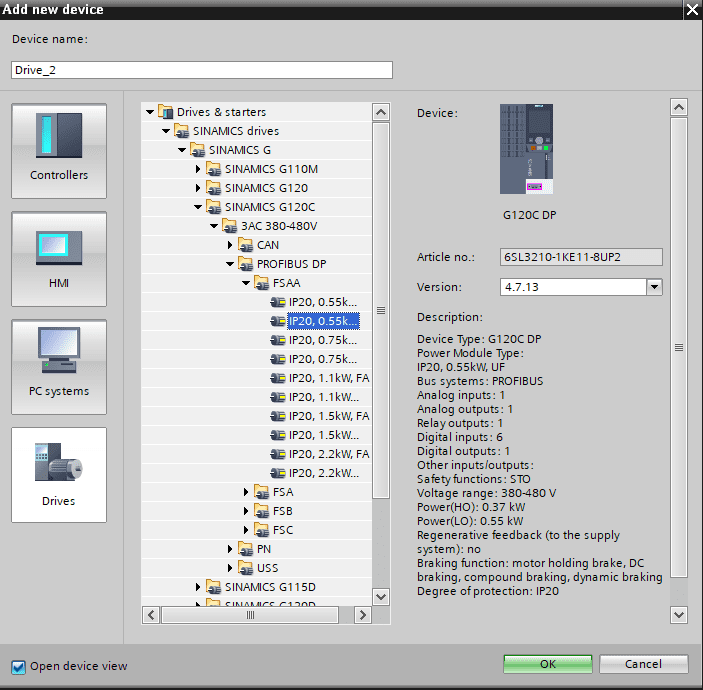Select the Controllers category icon
Viewport: 703px width, 690px height.
pyautogui.click(x=59, y=151)
